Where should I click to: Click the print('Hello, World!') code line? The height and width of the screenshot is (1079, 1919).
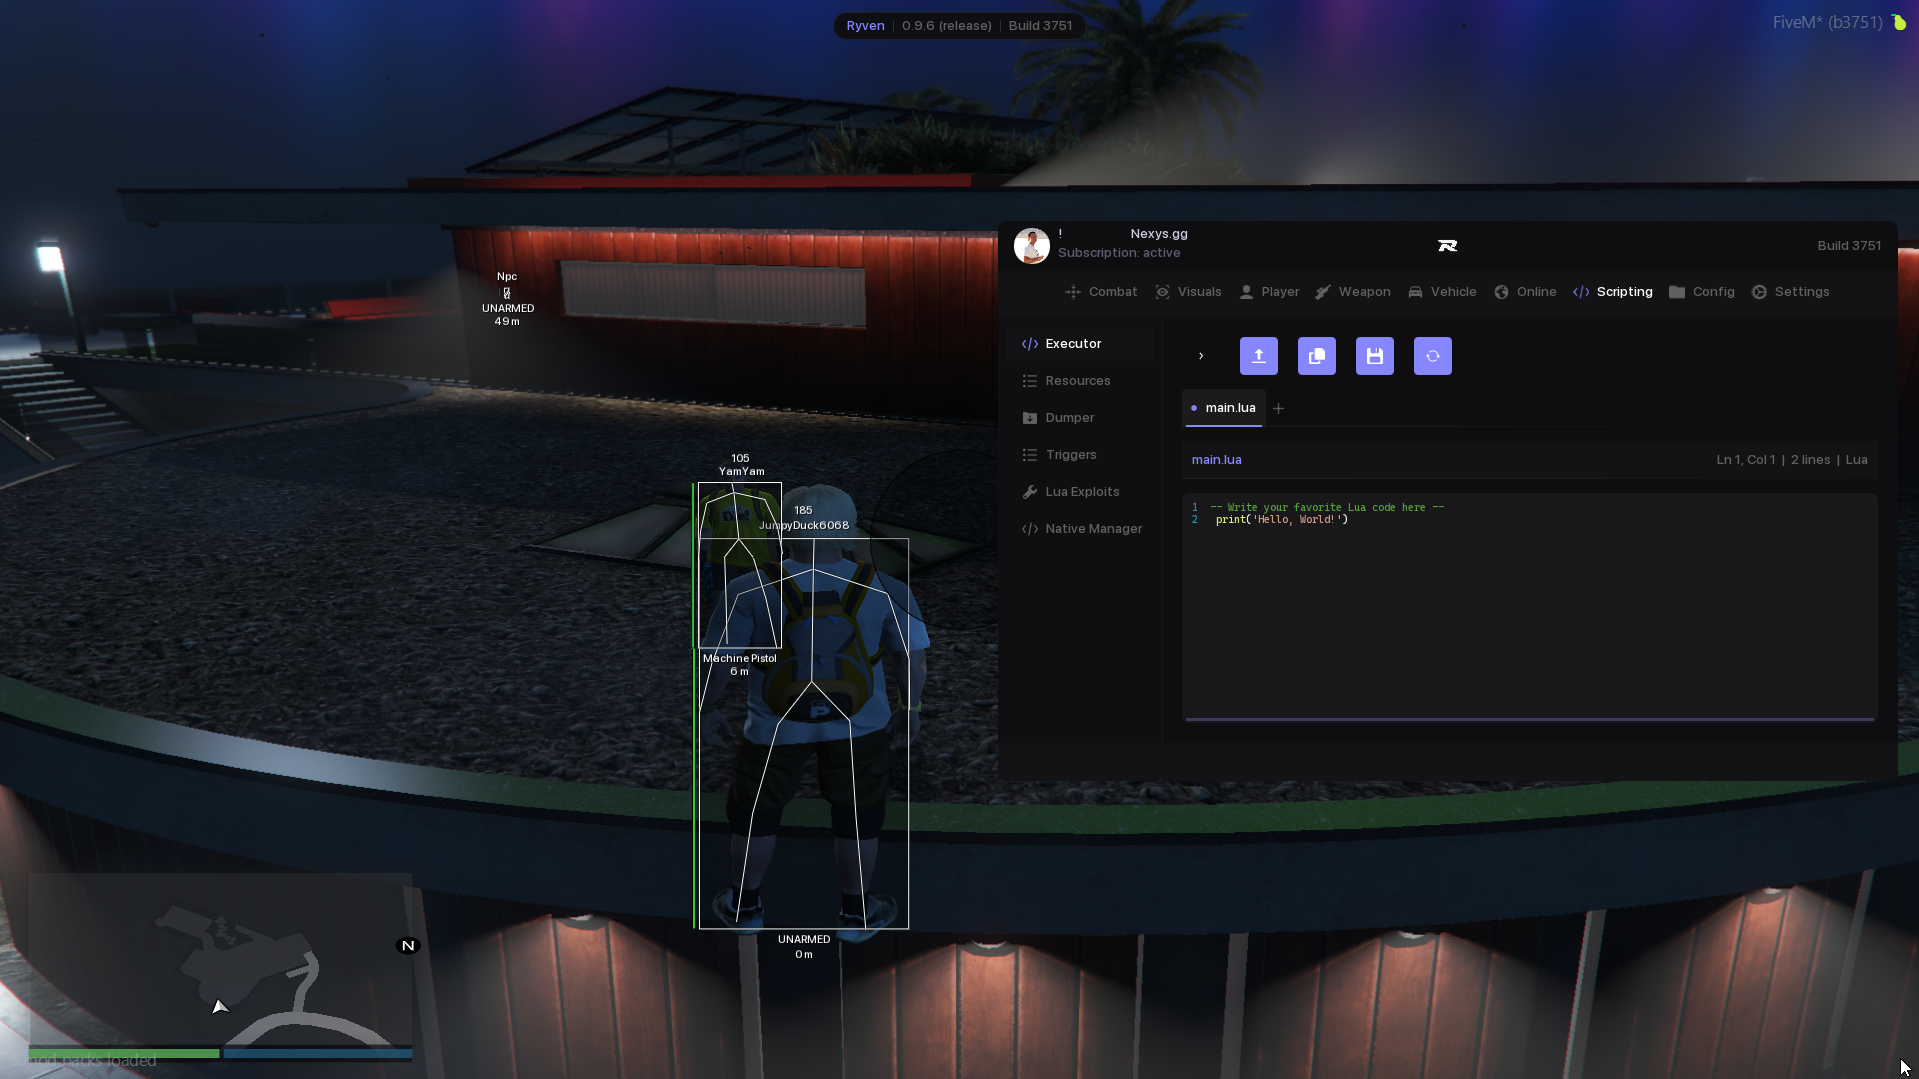(1281, 520)
